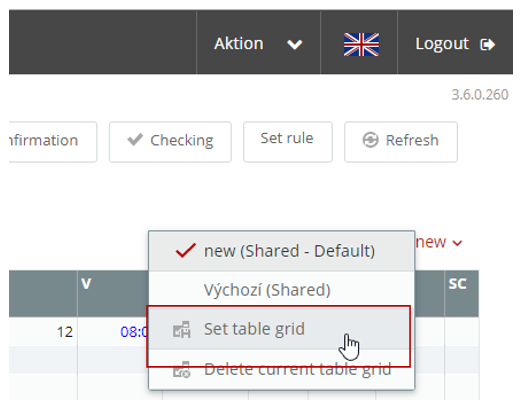Click the red chevron next to 'new'
The height and width of the screenshot is (411, 522).
tap(457, 243)
